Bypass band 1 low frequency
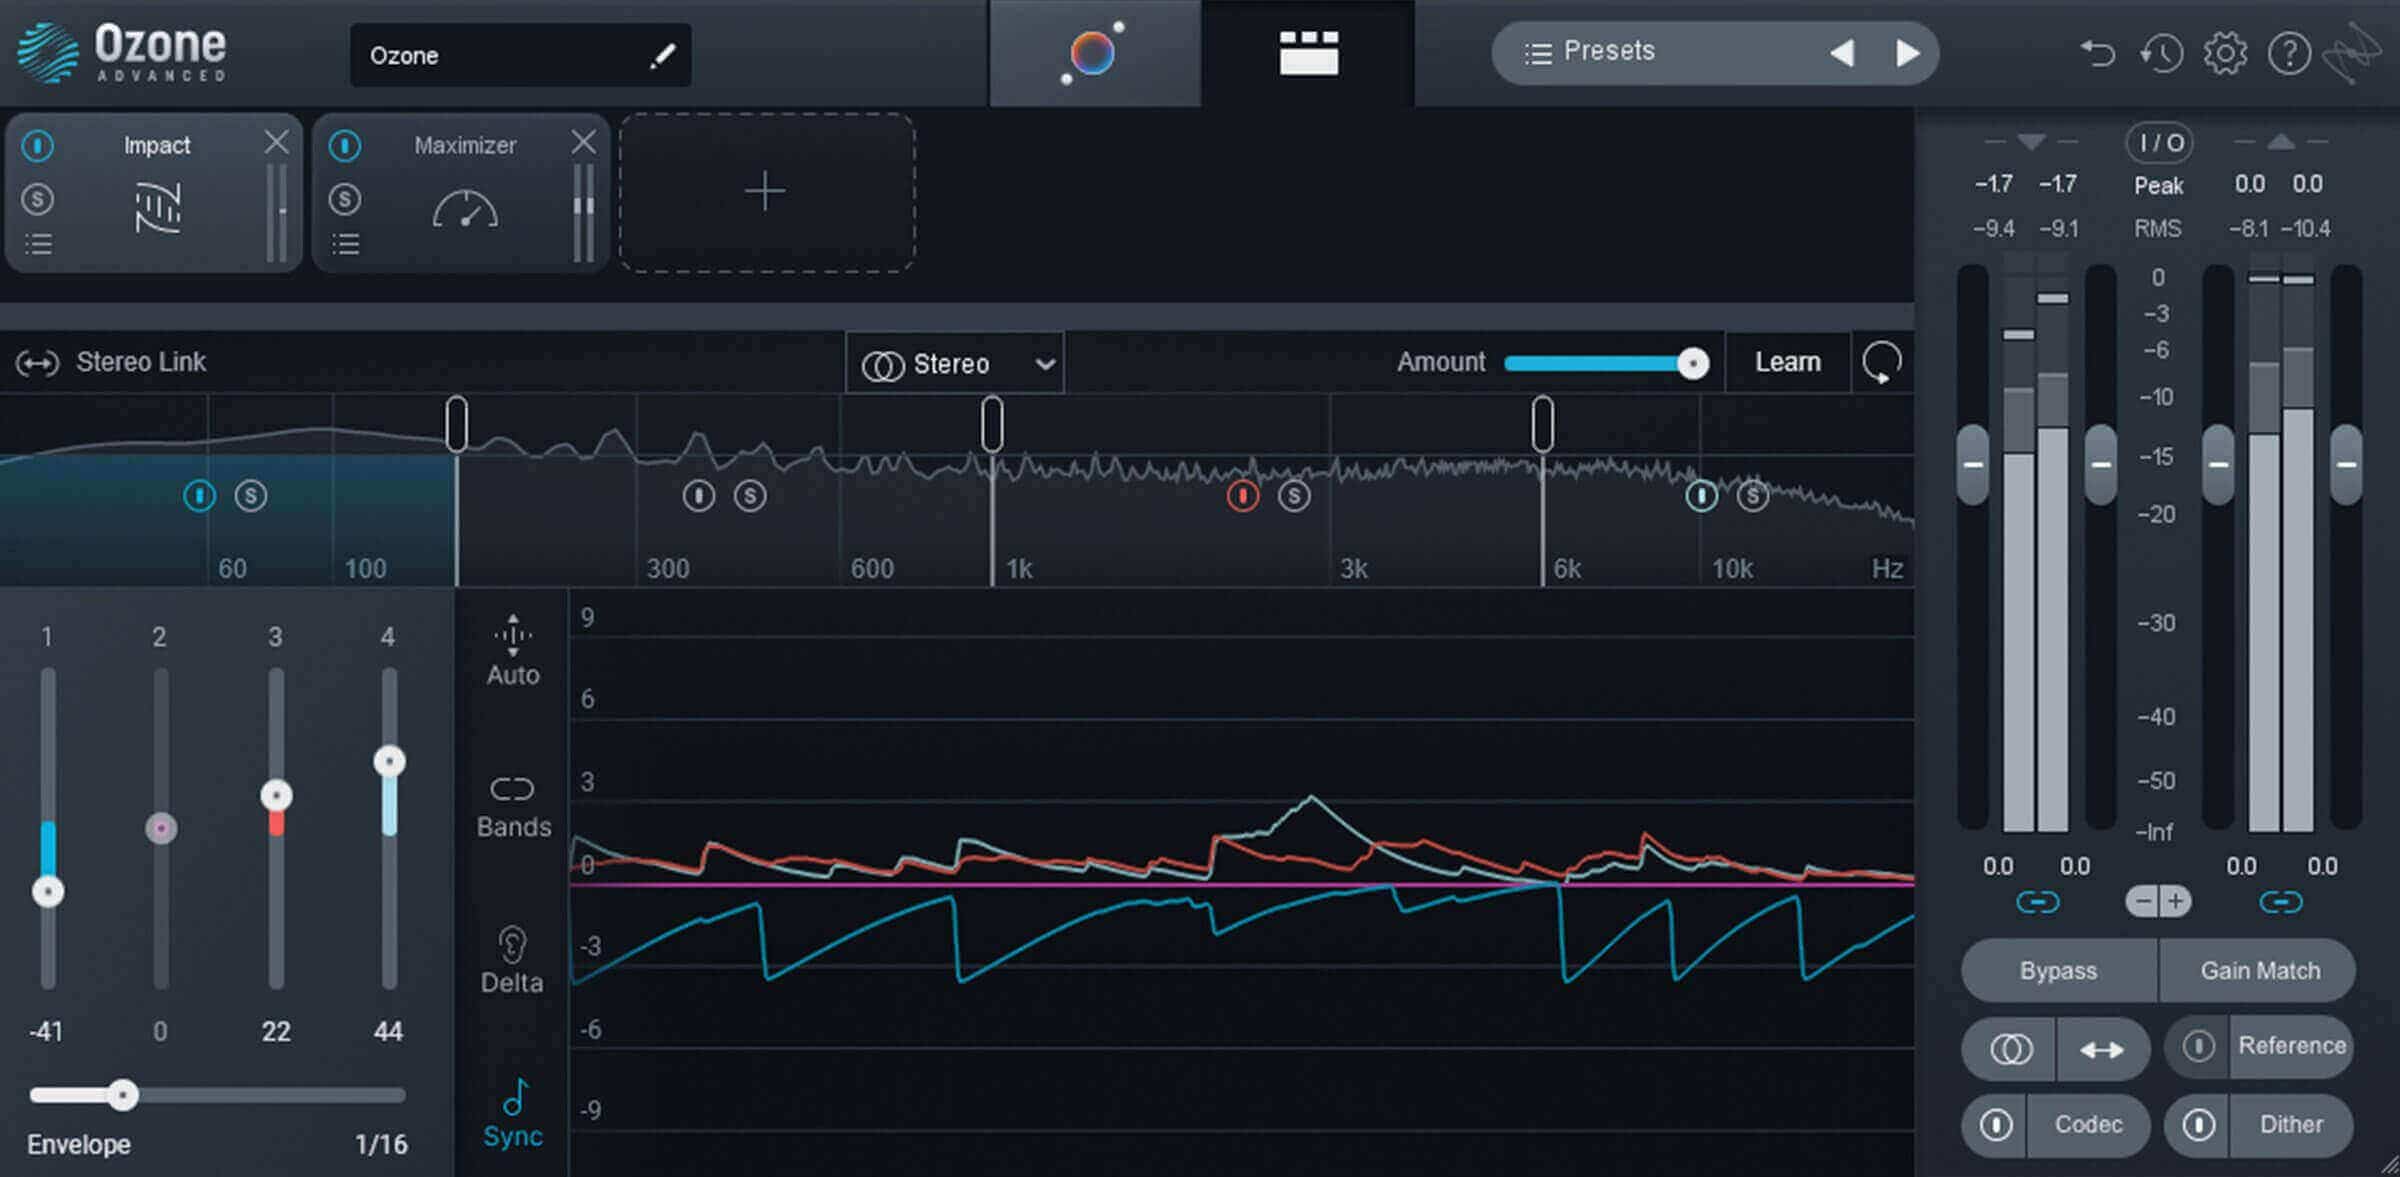This screenshot has height=1177, width=2400. pos(199,495)
